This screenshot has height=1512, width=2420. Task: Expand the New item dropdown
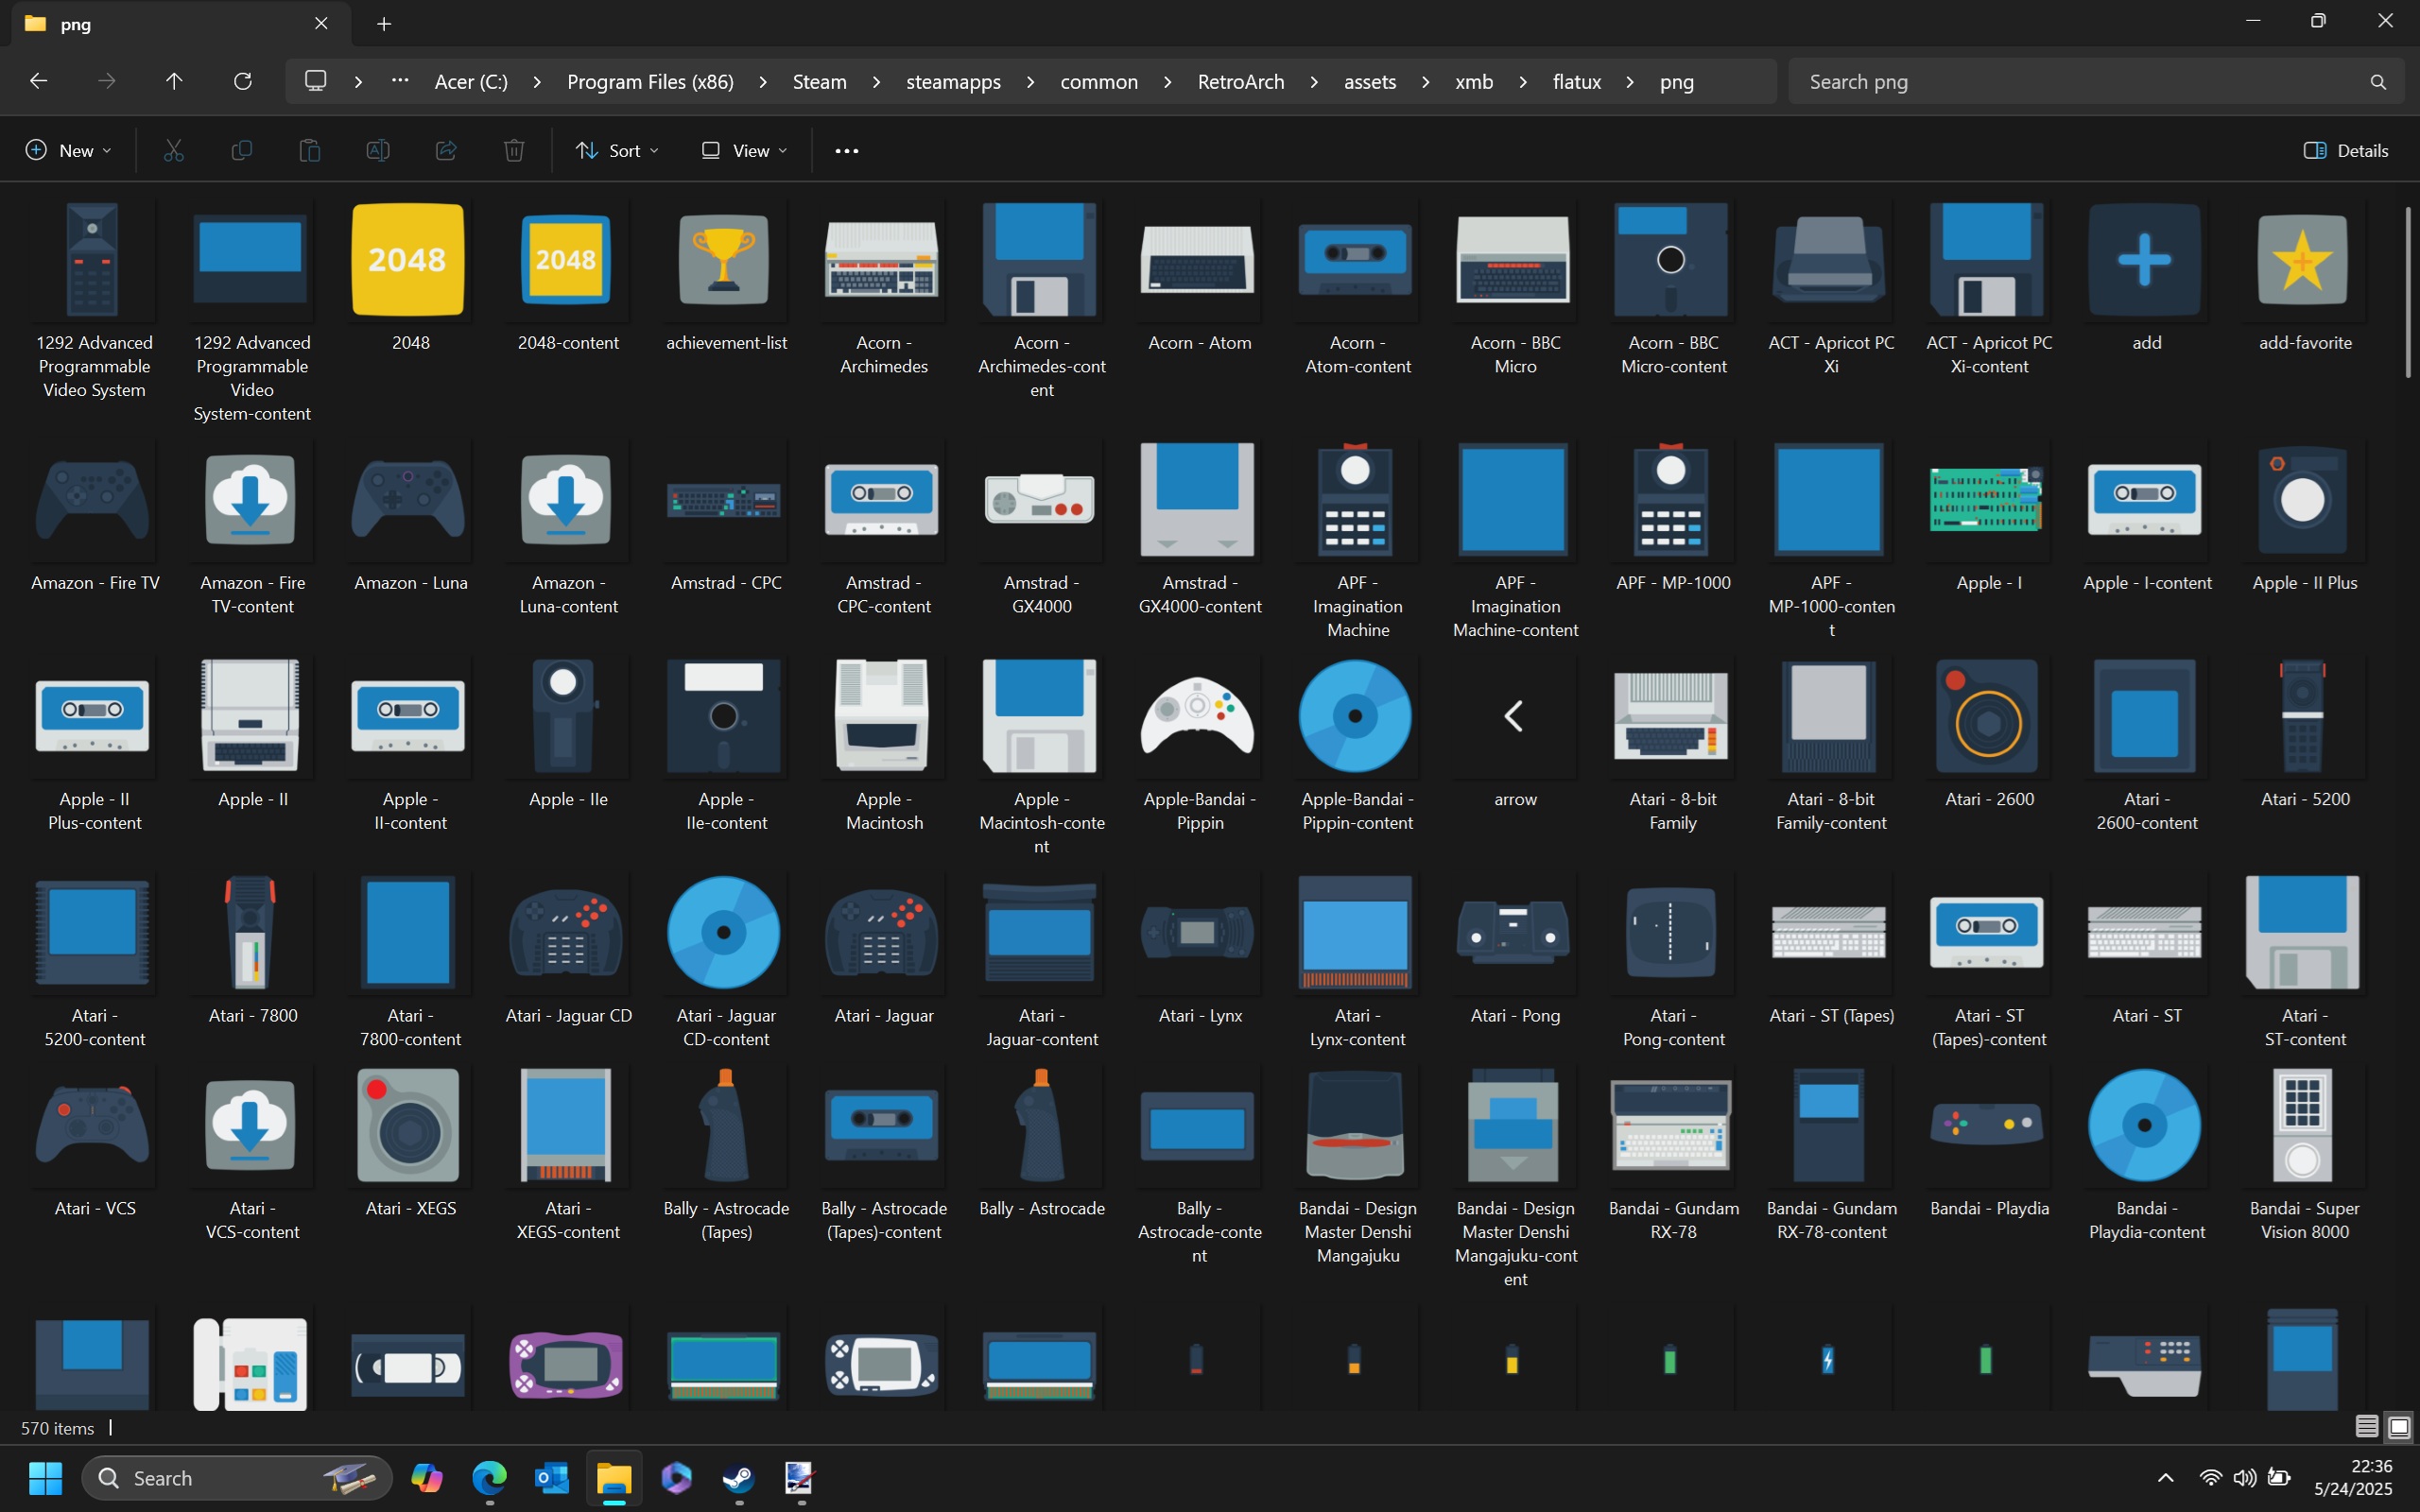point(68,151)
